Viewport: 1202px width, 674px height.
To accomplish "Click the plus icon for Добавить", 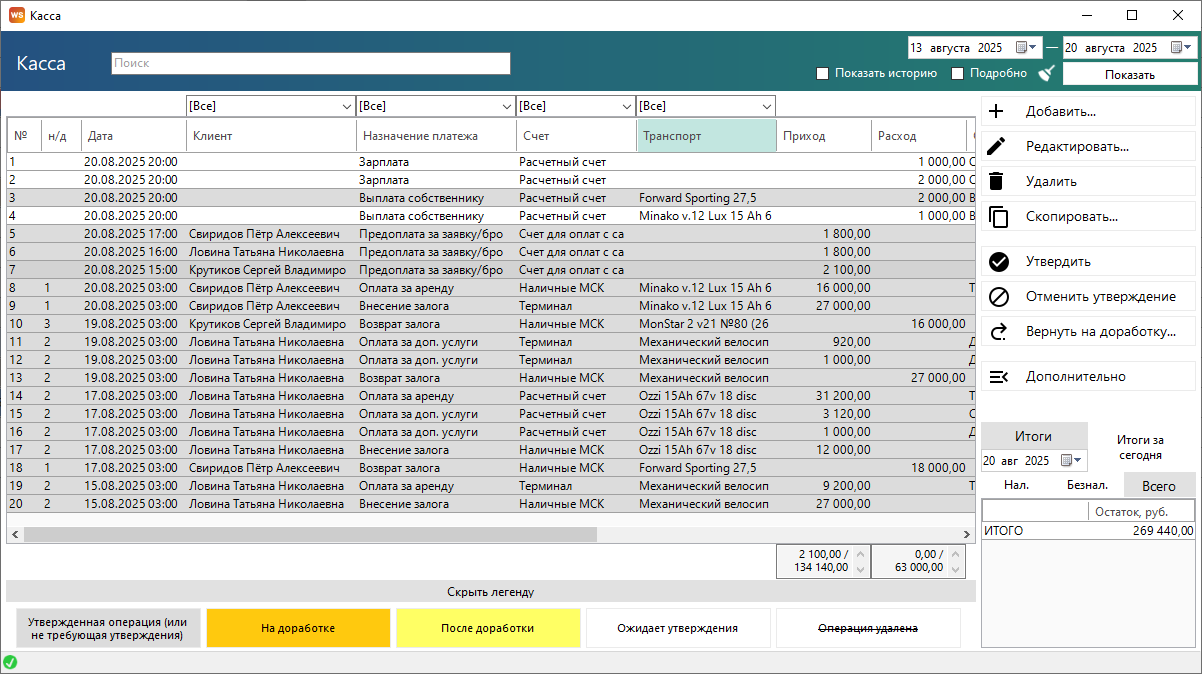I will pyautogui.click(x=997, y=112).
